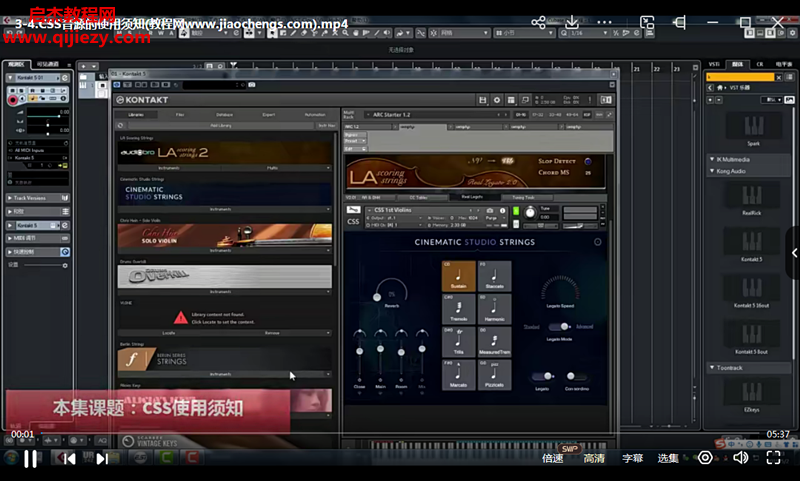Click Instruments under LA Scoring Strings 2

coord(169,168)
